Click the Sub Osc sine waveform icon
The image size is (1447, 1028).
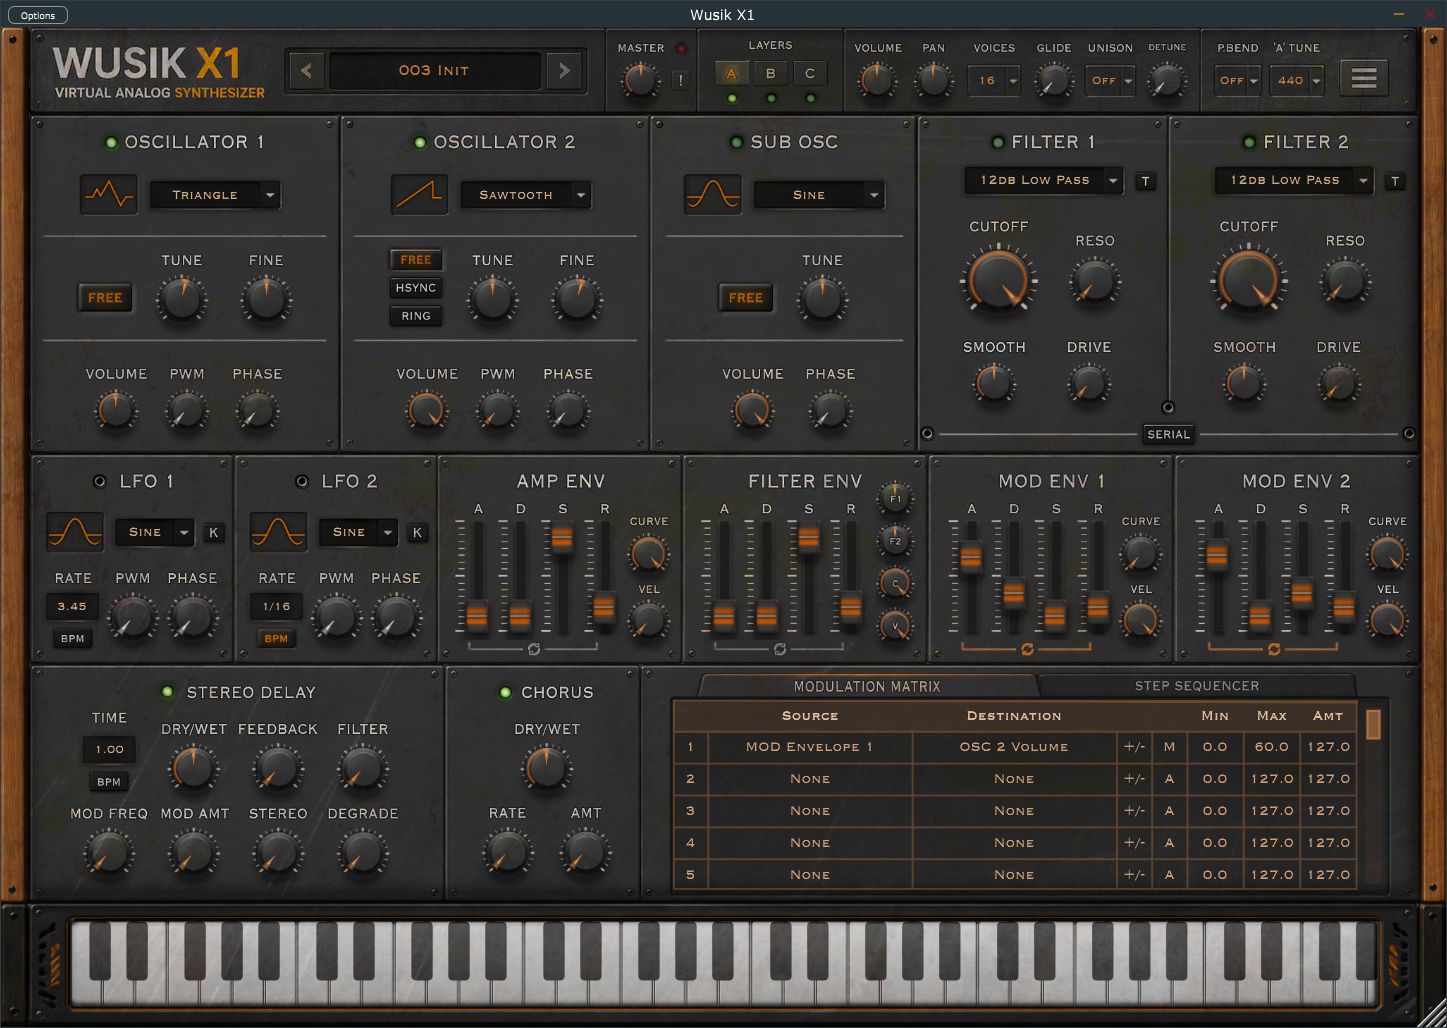coord(713,194)
